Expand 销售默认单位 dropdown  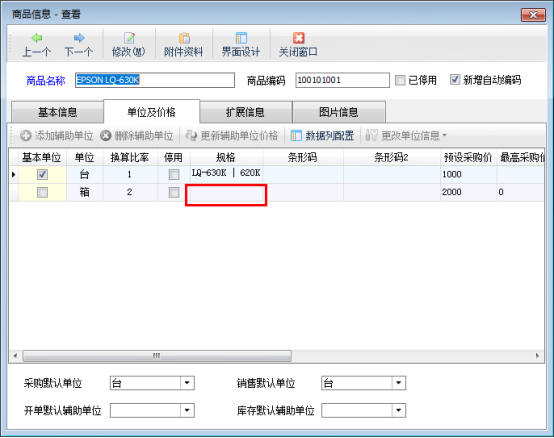coord(399,383)
